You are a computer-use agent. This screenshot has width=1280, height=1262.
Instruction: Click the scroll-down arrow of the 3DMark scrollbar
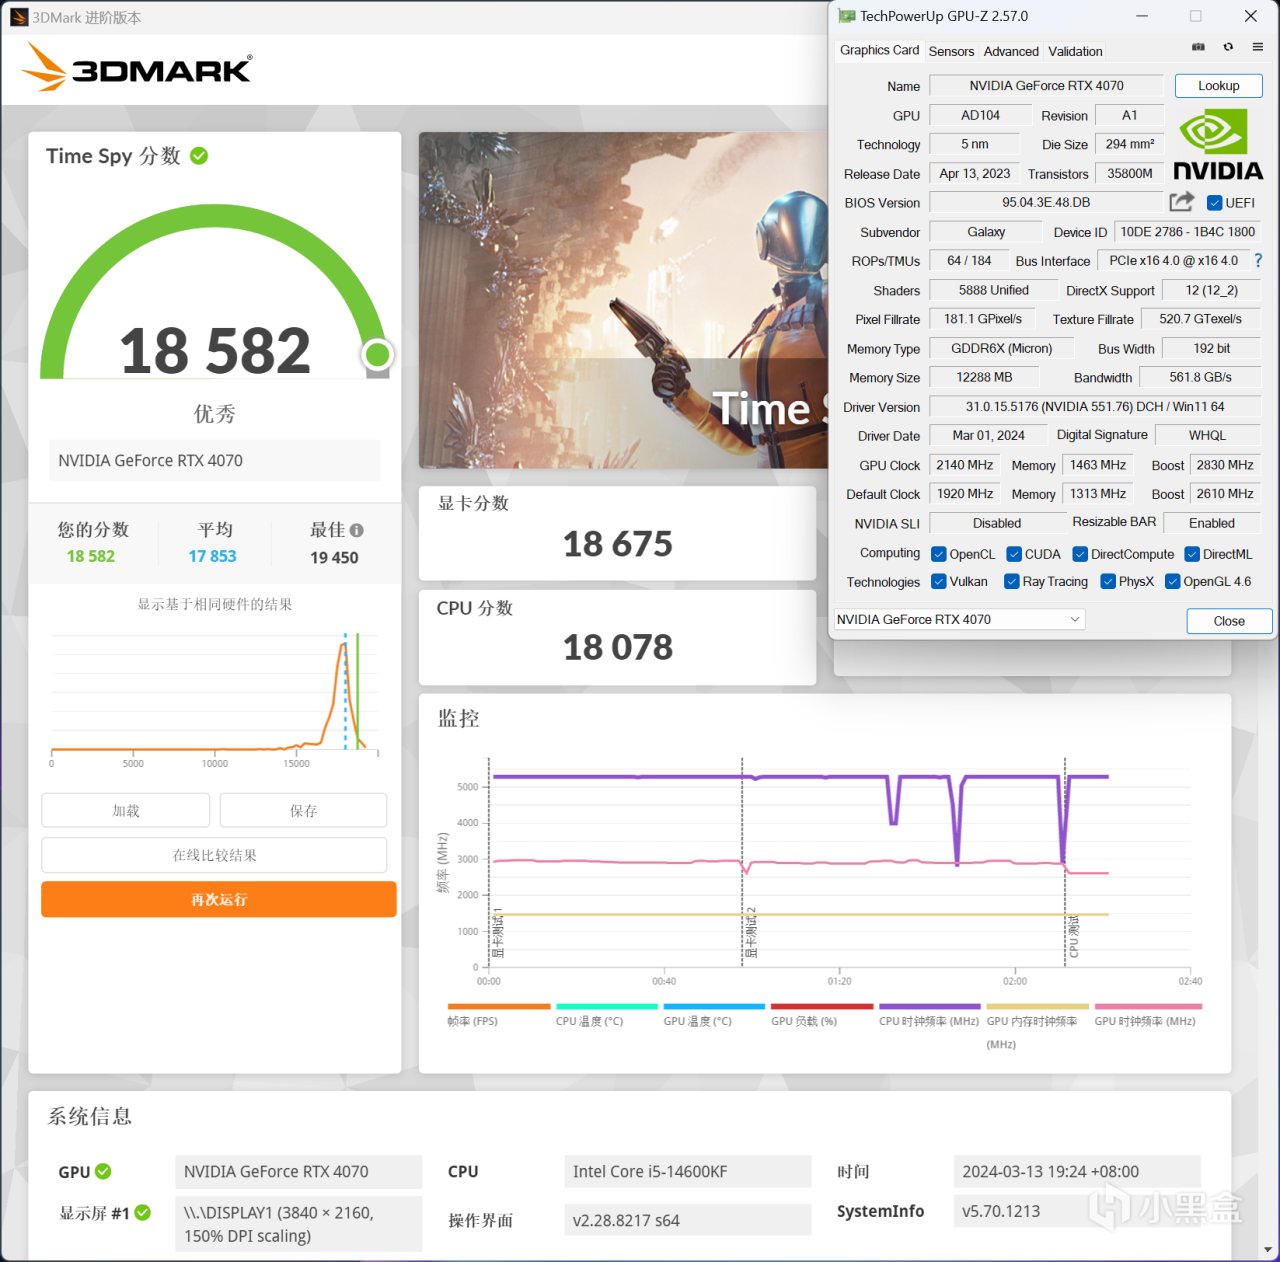(x=1269, y=1250)
